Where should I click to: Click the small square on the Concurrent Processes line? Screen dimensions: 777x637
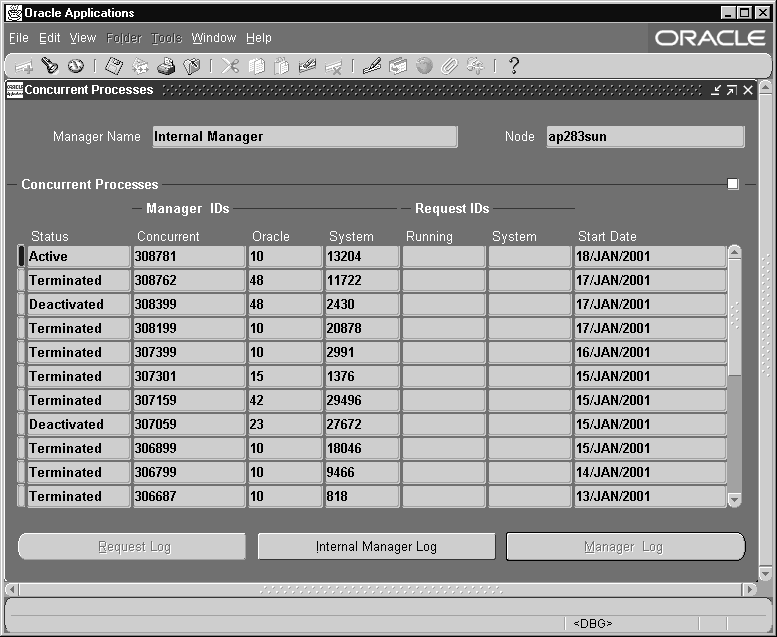[733, 184]
